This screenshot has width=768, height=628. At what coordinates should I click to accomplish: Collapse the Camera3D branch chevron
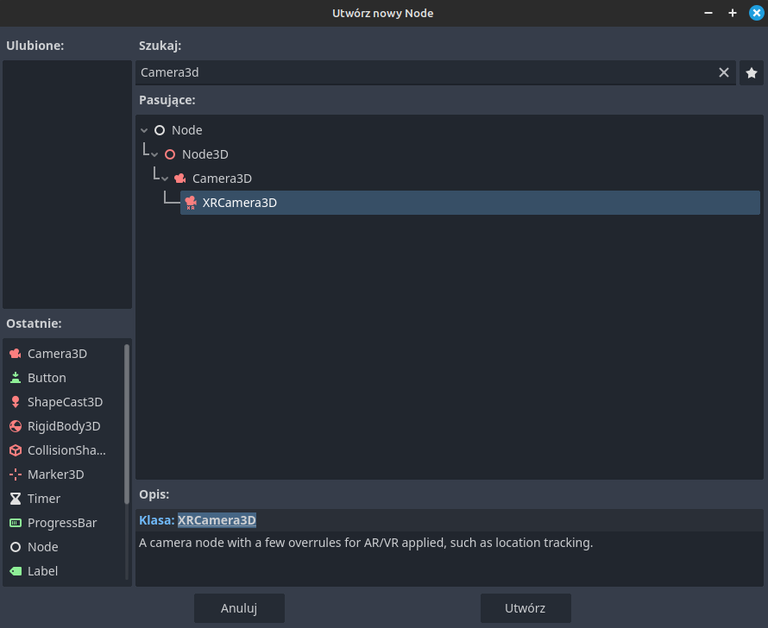click(165, 179)
